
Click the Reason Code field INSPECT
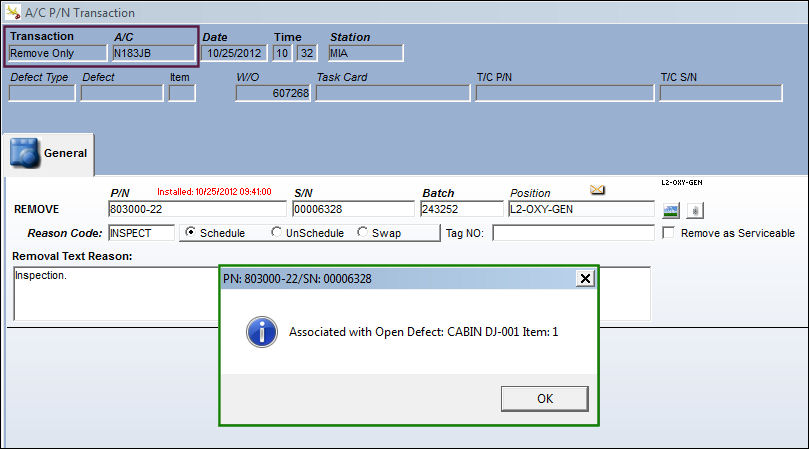pyautogui.click(x=141, y=233)
